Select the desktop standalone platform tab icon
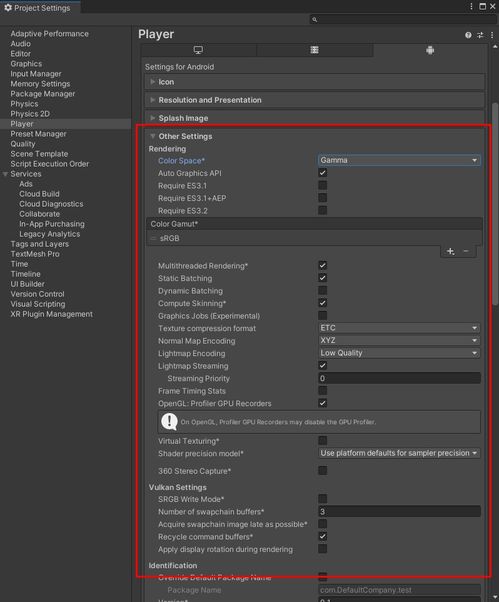This screenshot has height=602, width=499. click(198, 50)
